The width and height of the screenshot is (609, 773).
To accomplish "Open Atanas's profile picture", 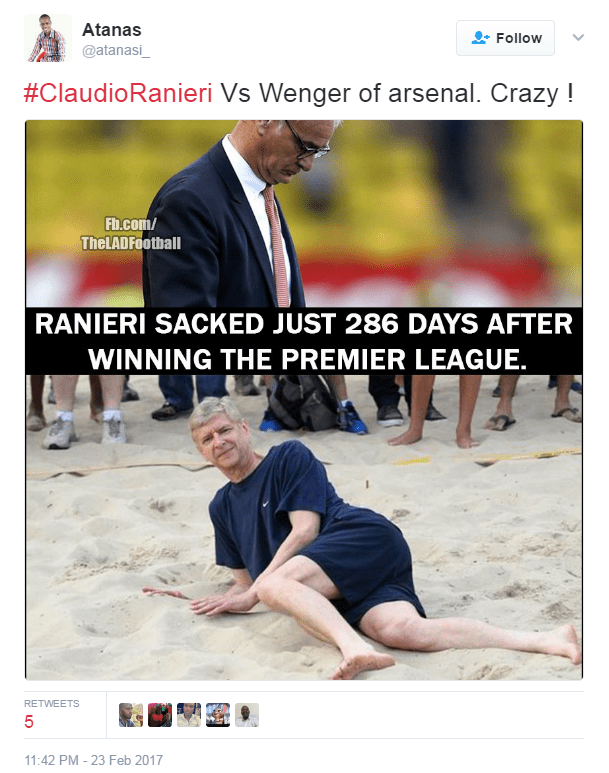I will coord(47,38).
